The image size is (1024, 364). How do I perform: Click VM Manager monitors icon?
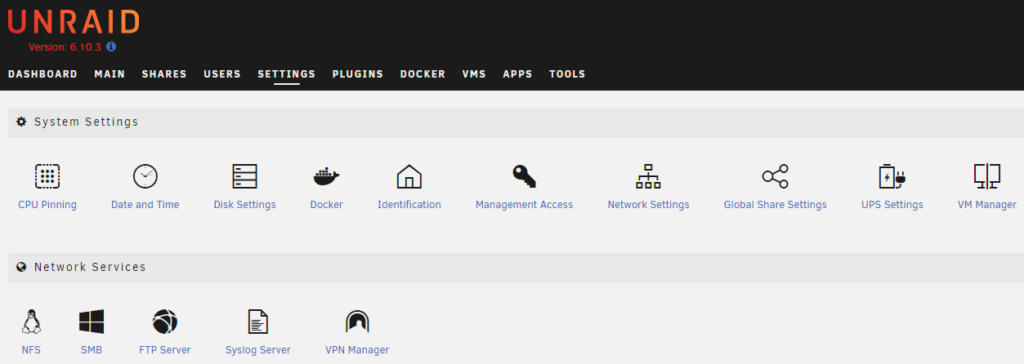[x=987, y=176]
